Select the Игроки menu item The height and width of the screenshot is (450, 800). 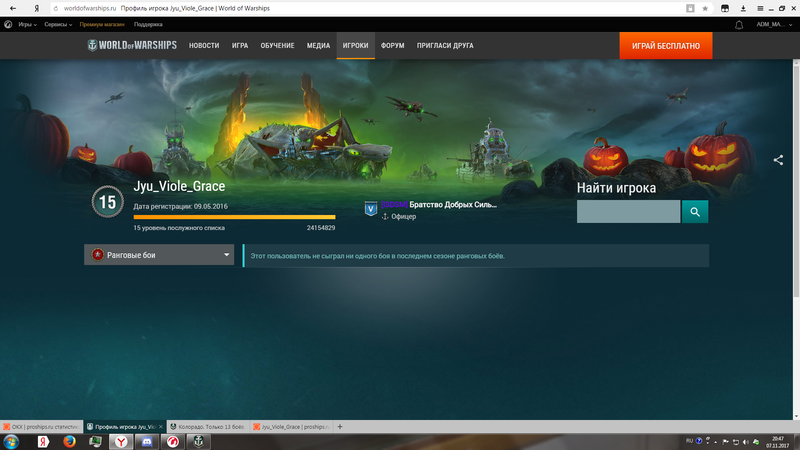356,45
